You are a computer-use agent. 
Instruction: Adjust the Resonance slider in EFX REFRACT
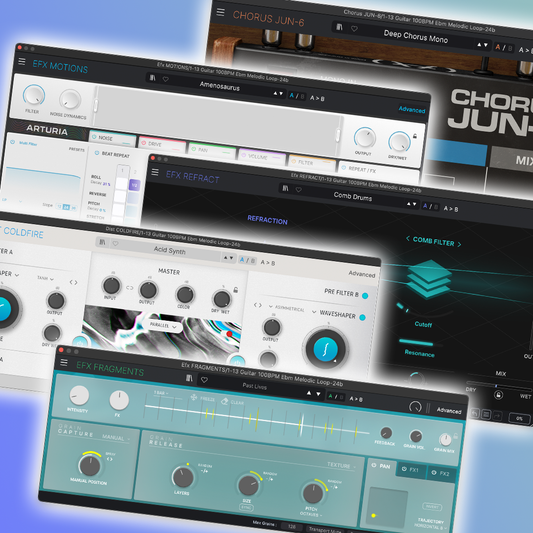[416, 342]
